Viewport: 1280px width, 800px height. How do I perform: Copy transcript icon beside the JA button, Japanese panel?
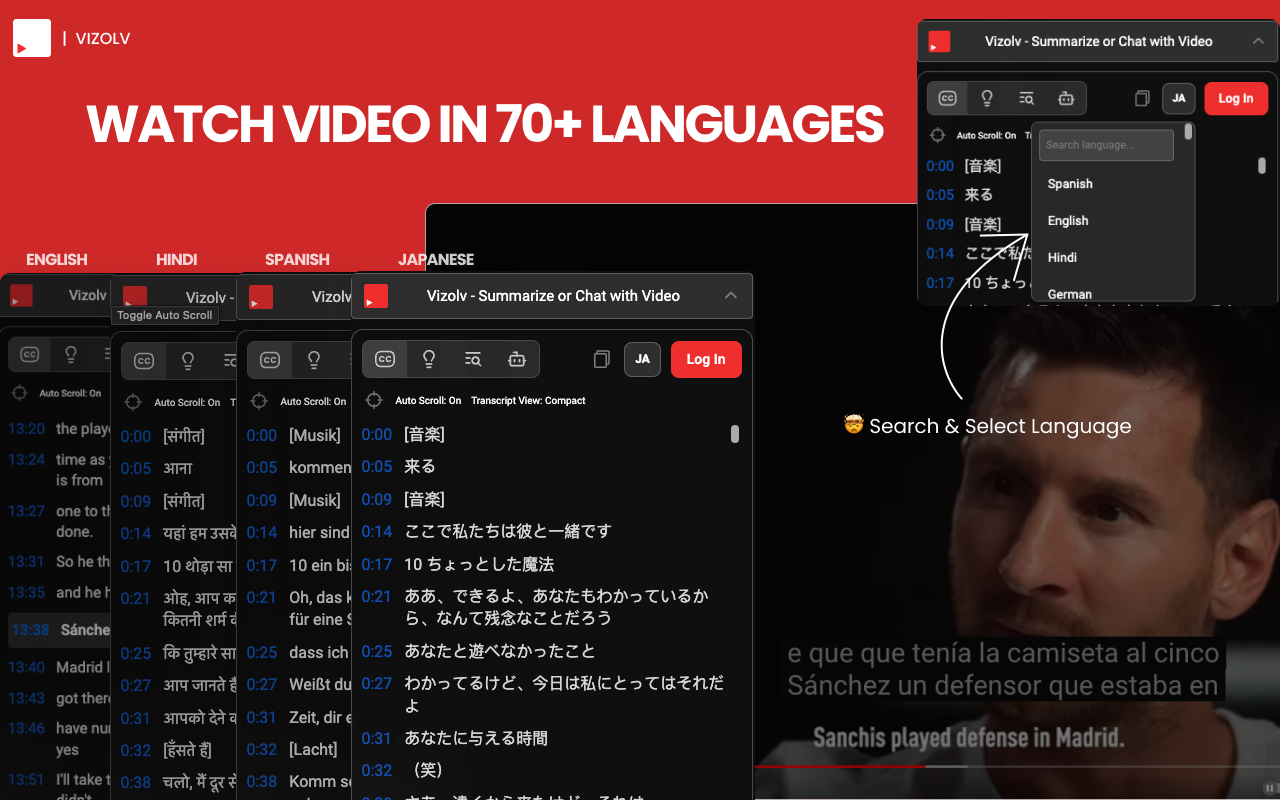[x=601, y=359]
